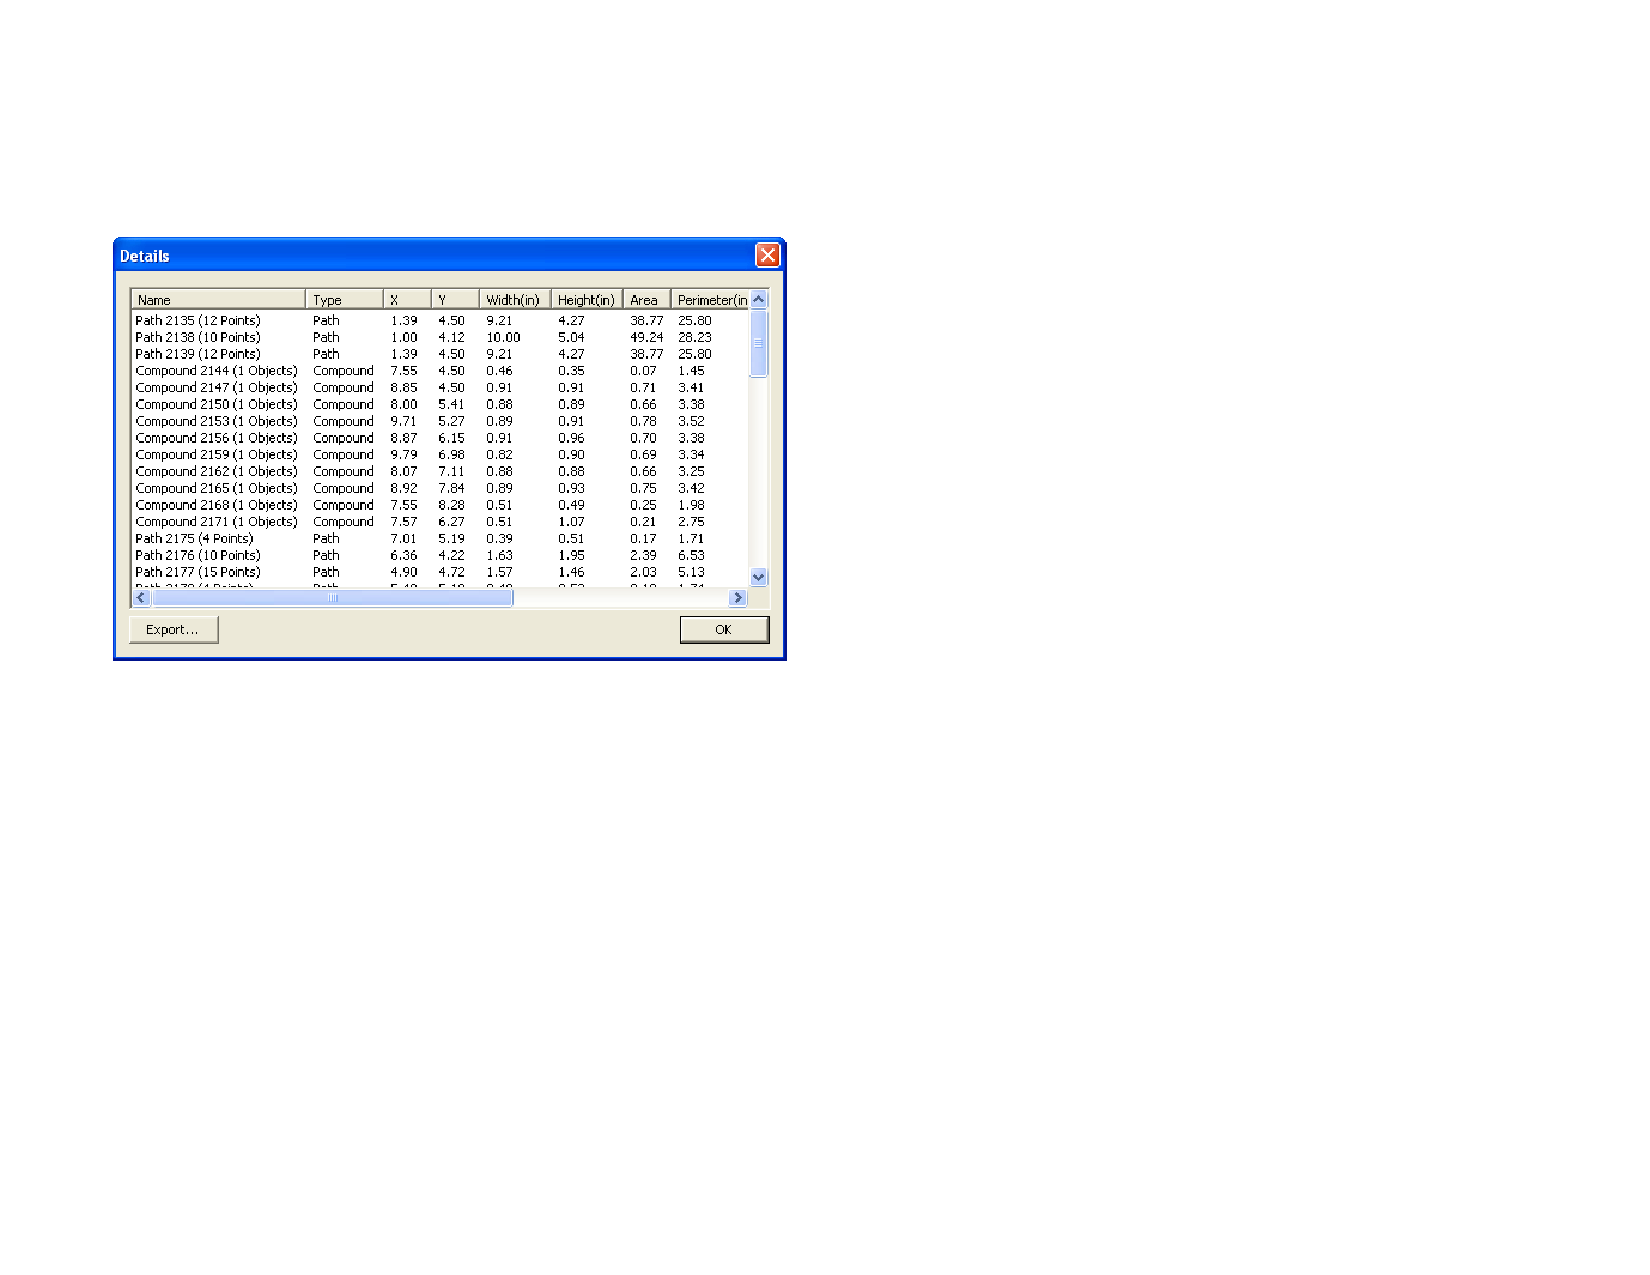This screenshot has height=1275, width=1650.
Task: Select the Compound 2165 (1 Objects) row
Action: [216, 489]
